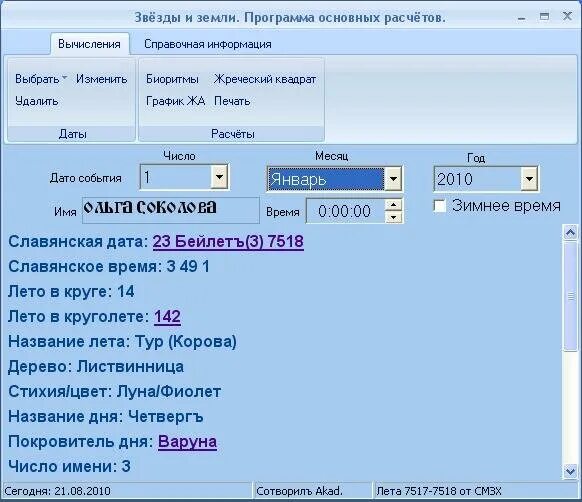Click the Время time field
Viewport: 582px width, 502px height.
345,211
